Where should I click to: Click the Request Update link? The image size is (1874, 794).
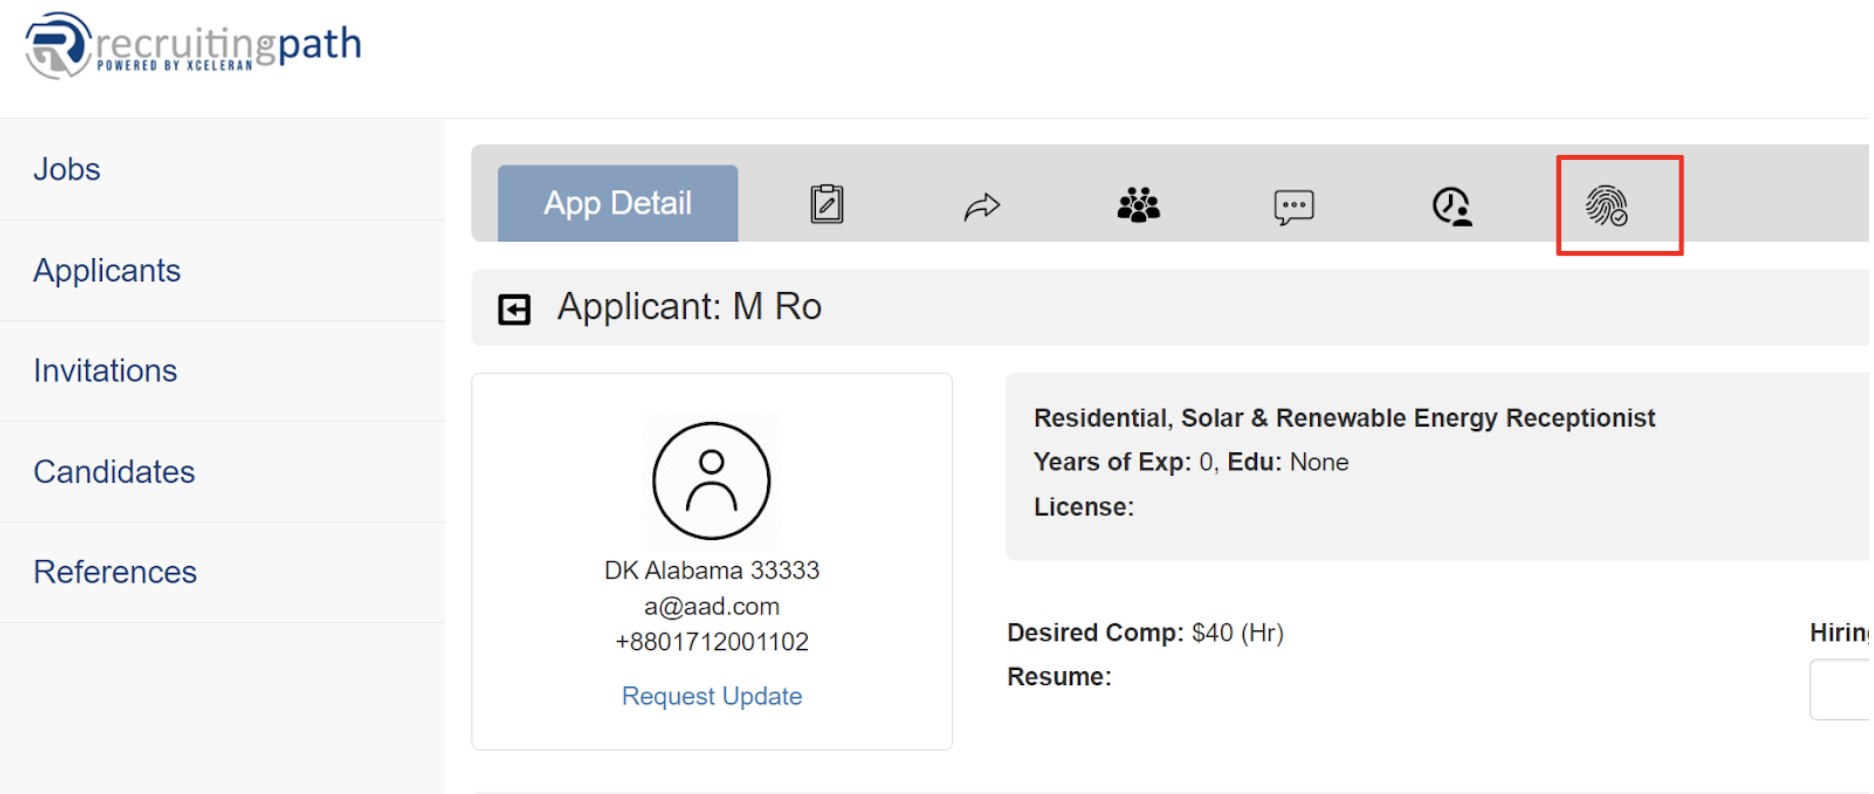click(712, 696)
